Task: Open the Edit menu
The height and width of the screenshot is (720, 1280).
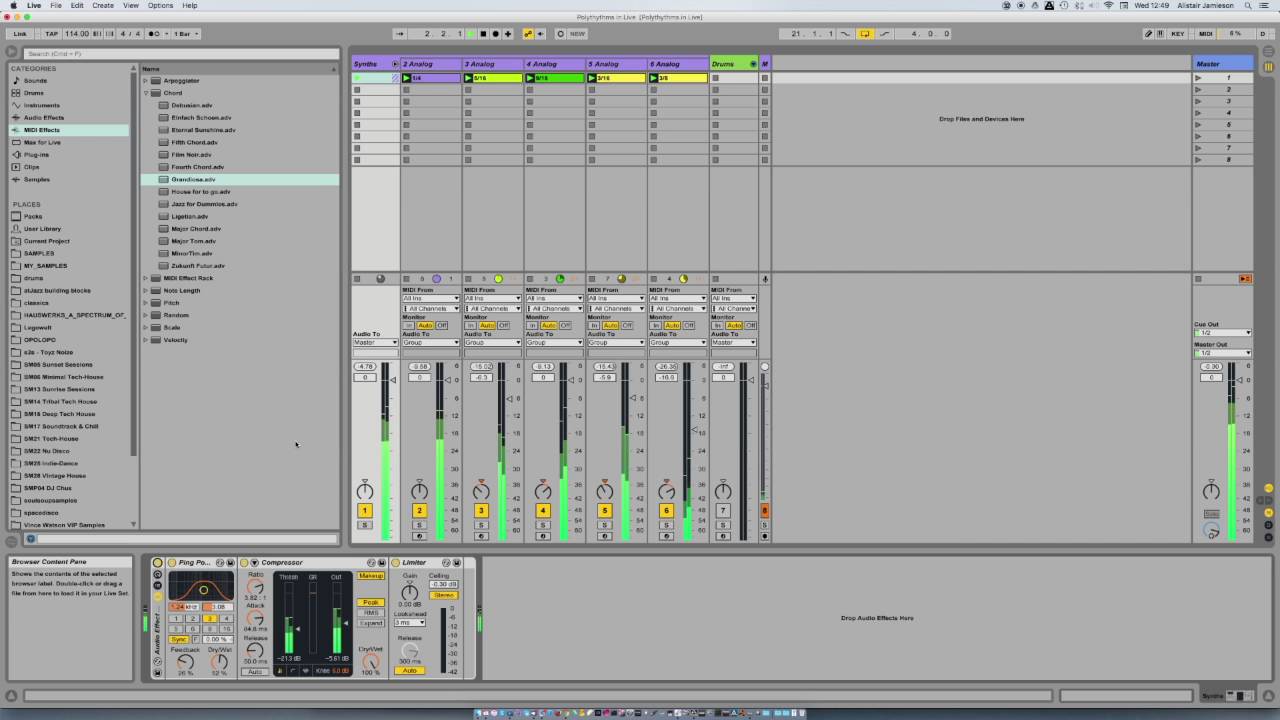Action: tap(77, 5)
